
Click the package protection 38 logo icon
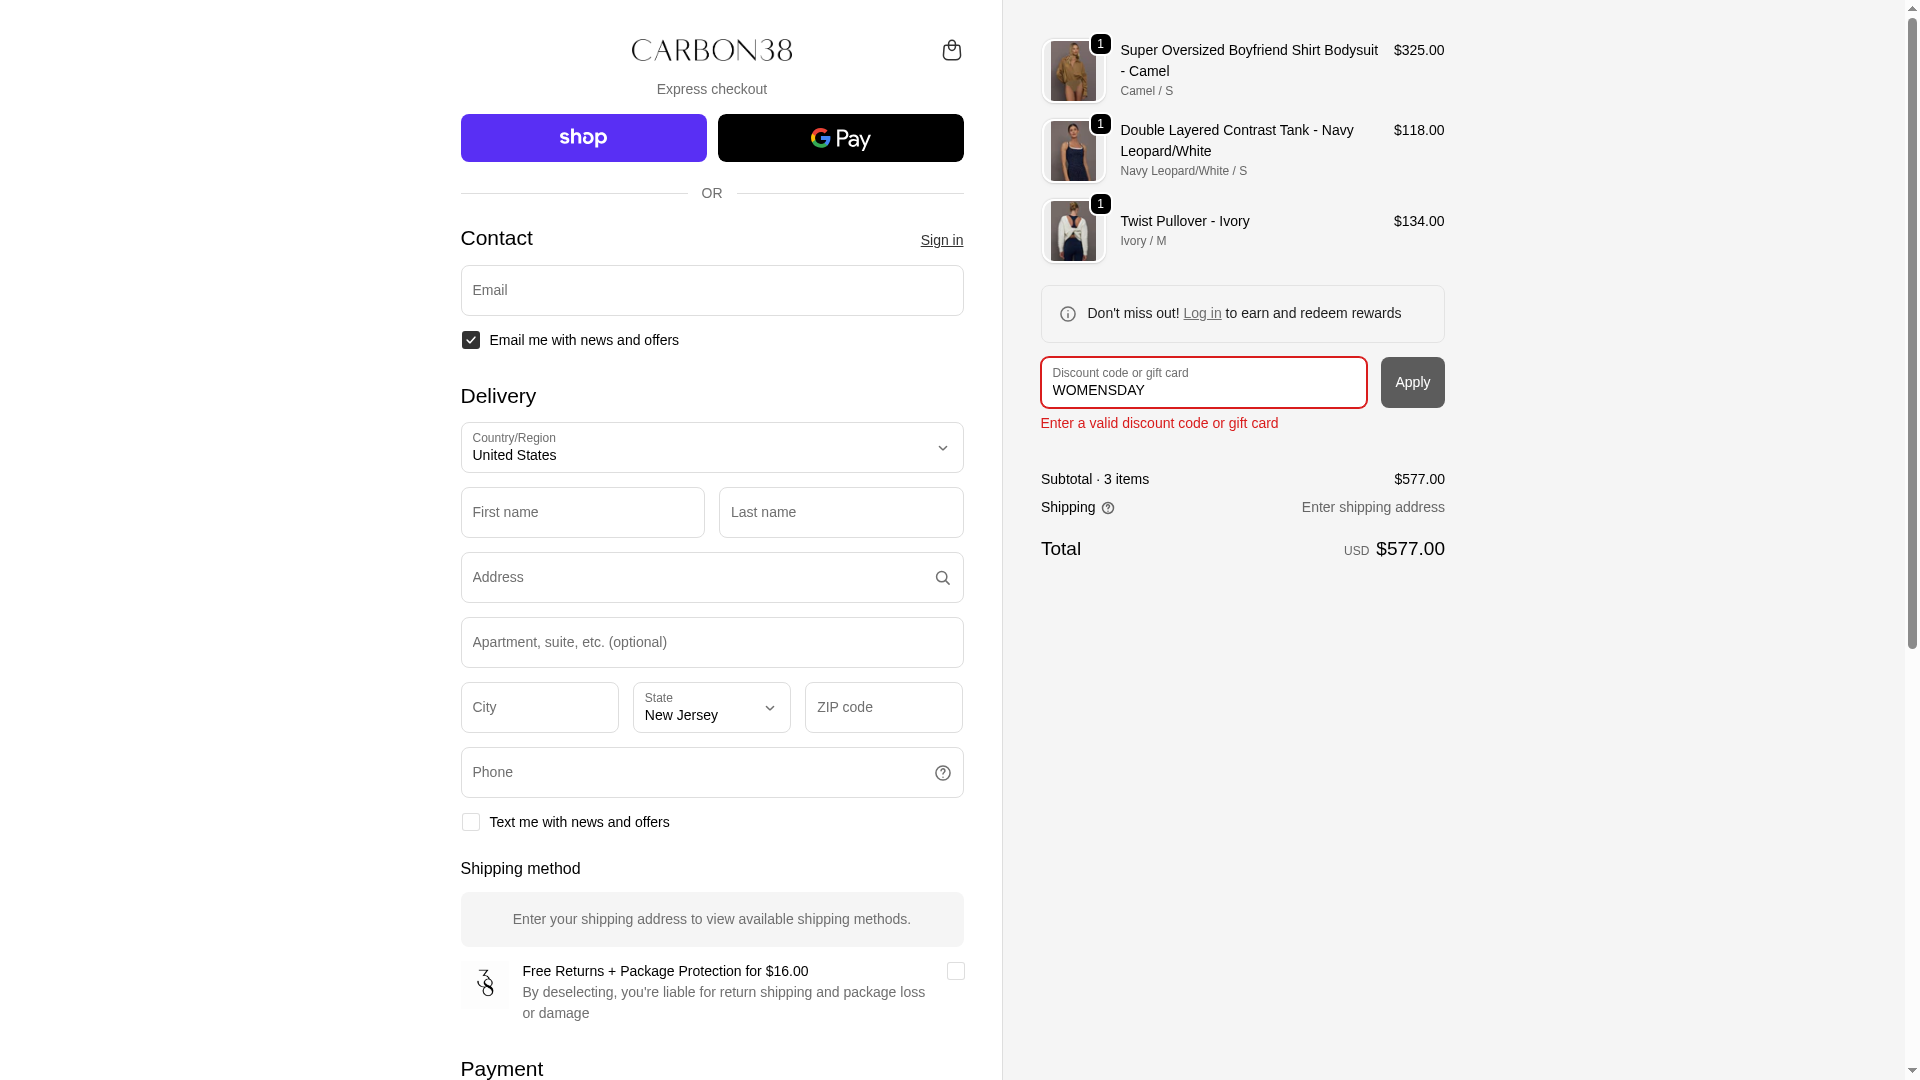click(485, 984)
